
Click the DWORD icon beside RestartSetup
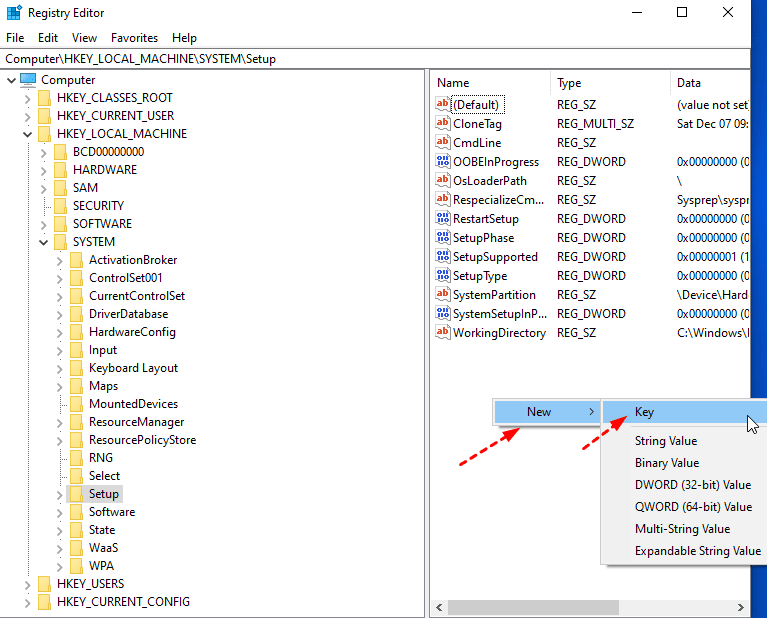[x=443, y=219]
